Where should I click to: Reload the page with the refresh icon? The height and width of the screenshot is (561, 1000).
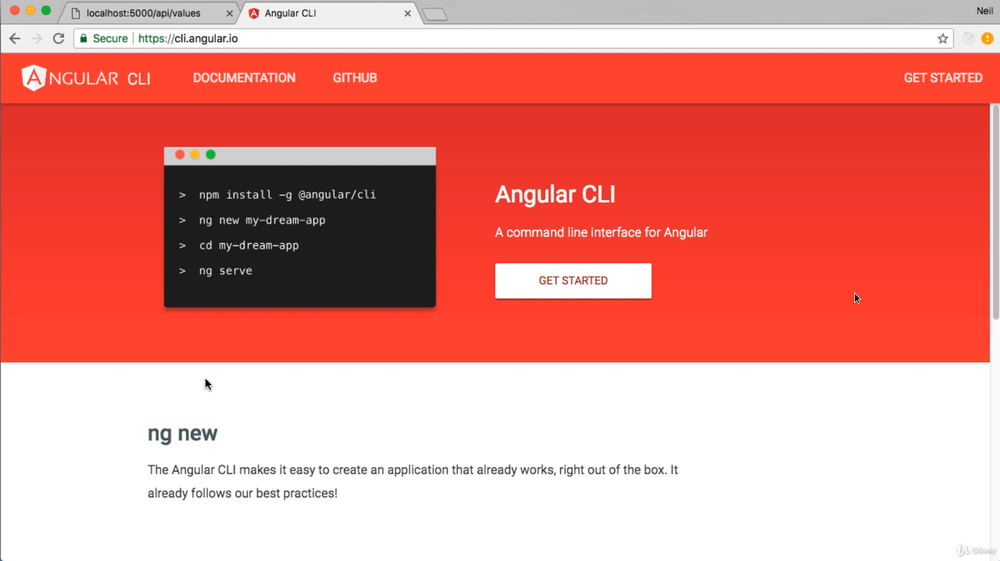coord(59,39)
